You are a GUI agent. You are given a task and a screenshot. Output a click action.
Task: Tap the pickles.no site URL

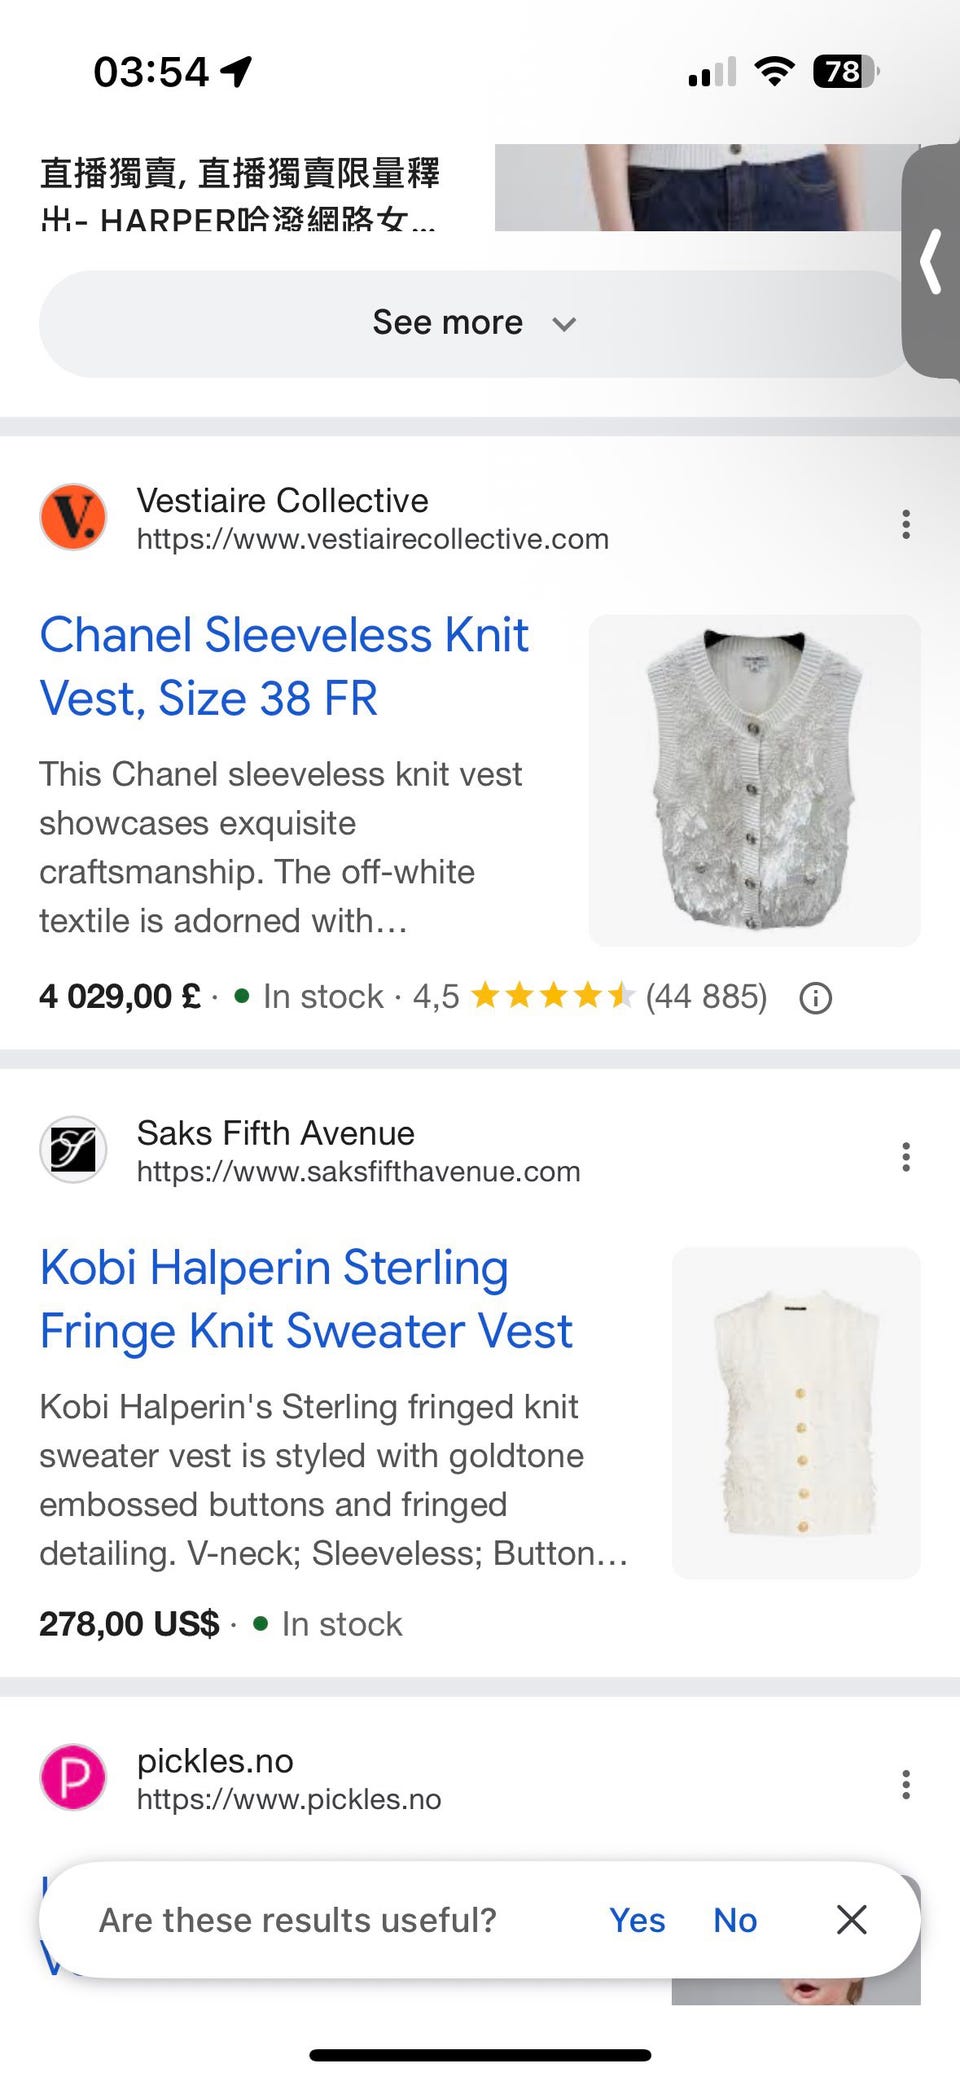pos(288,1799)
